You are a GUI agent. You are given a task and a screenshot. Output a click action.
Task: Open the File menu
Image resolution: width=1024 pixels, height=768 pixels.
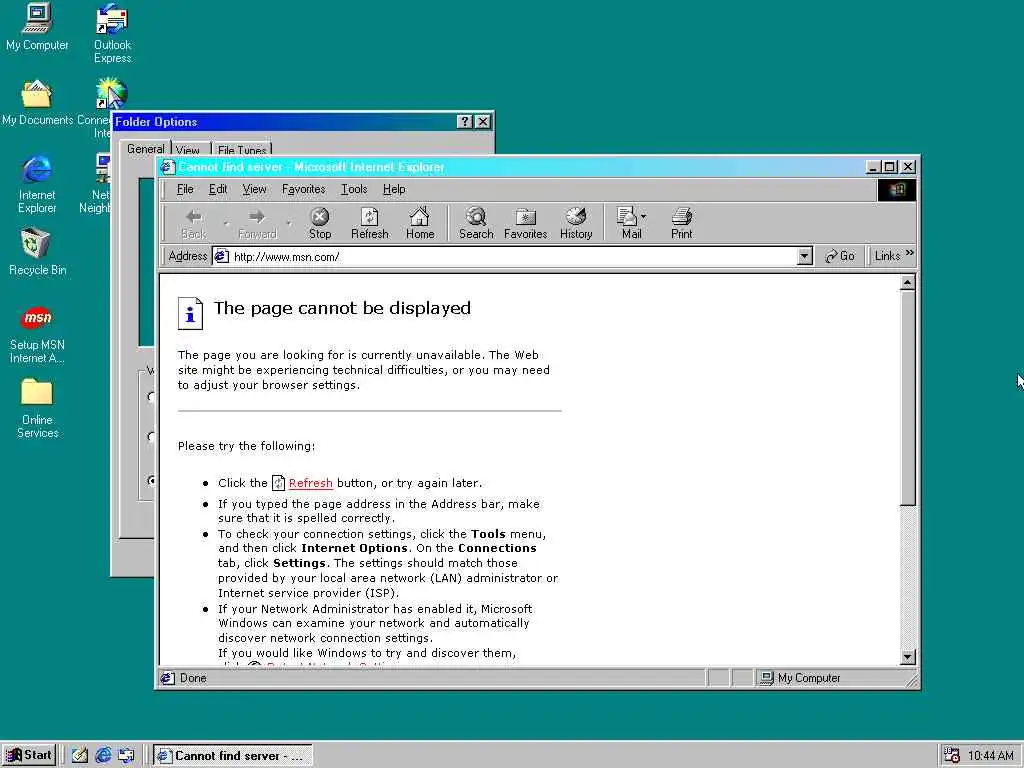click(x=185, y=189)
